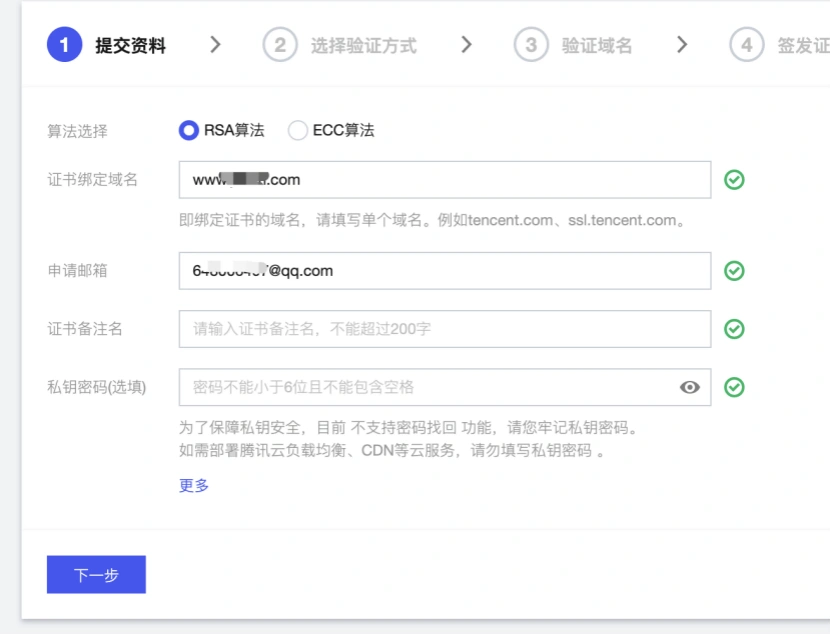Click green checkmark next to 证书备注名 field
This screenshot has height=636, width=832.
[734, 329]
